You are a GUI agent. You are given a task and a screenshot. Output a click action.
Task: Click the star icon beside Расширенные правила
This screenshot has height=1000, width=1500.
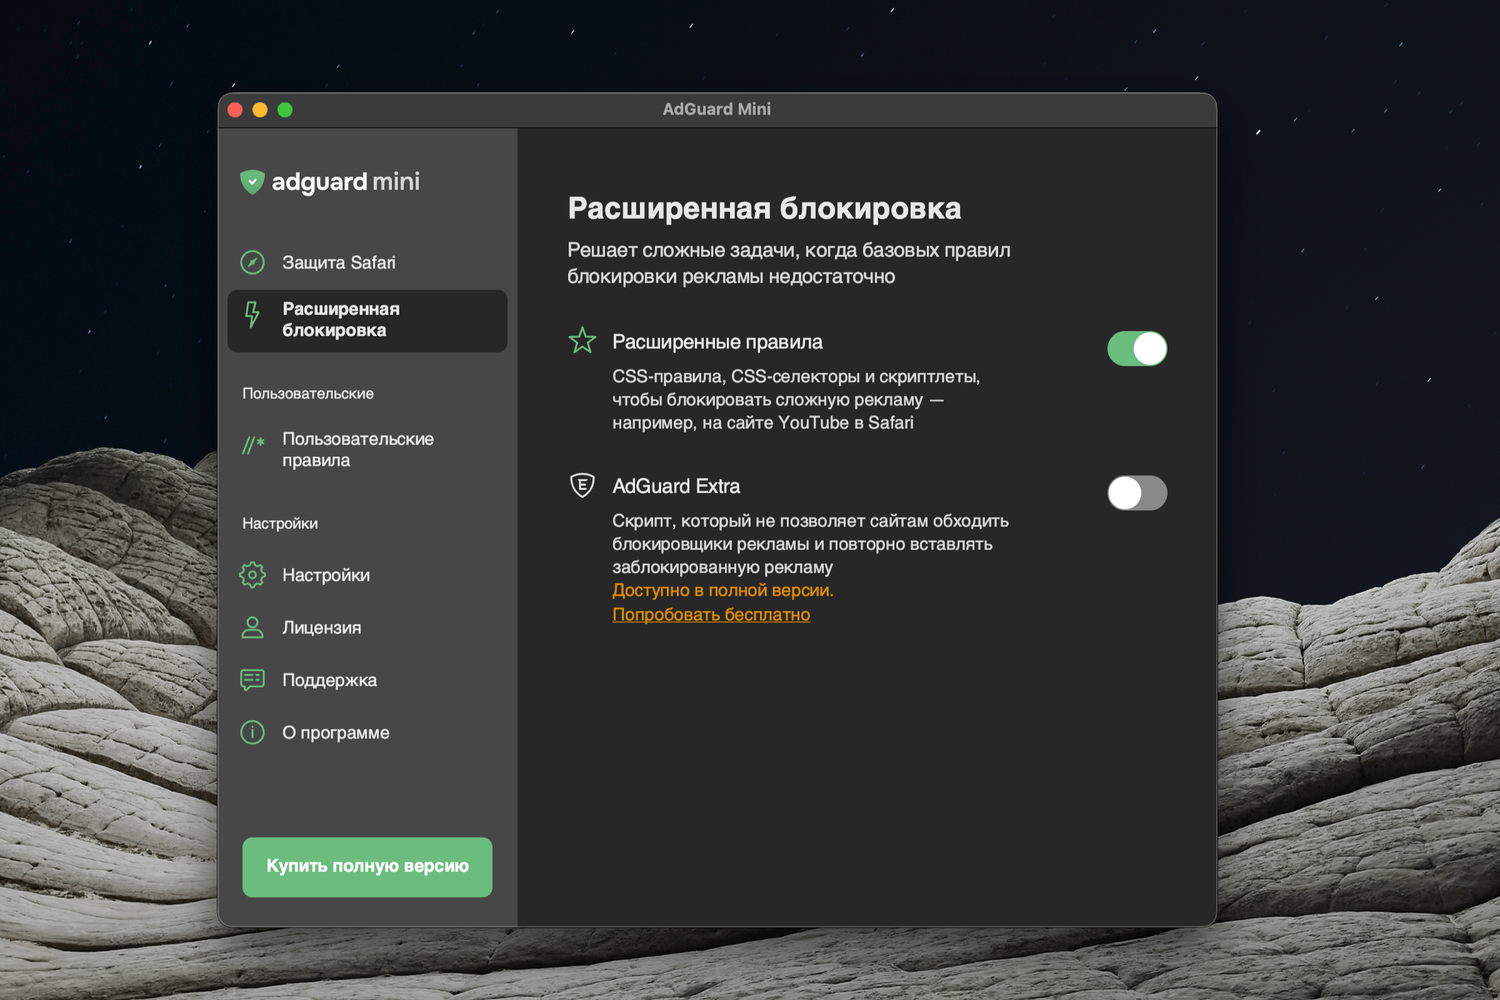tap(582, 341)
